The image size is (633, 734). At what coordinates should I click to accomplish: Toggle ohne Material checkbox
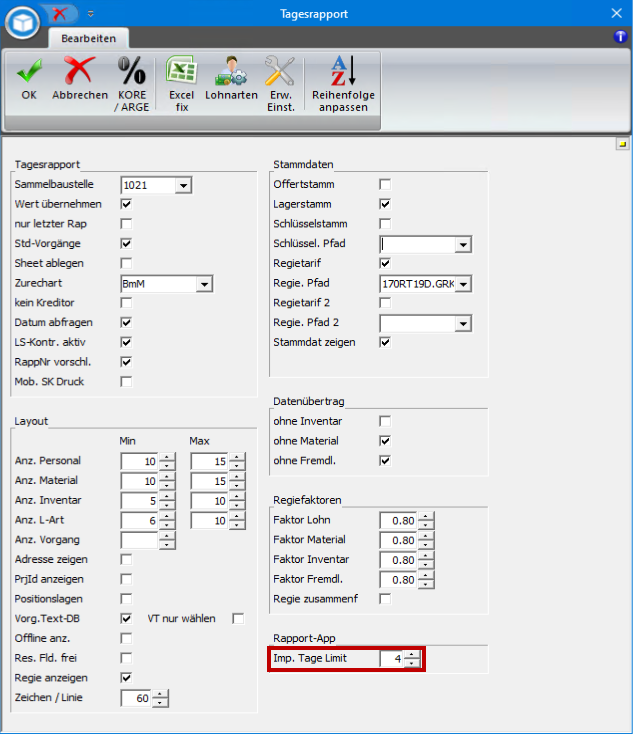click(x=385, y=441)
